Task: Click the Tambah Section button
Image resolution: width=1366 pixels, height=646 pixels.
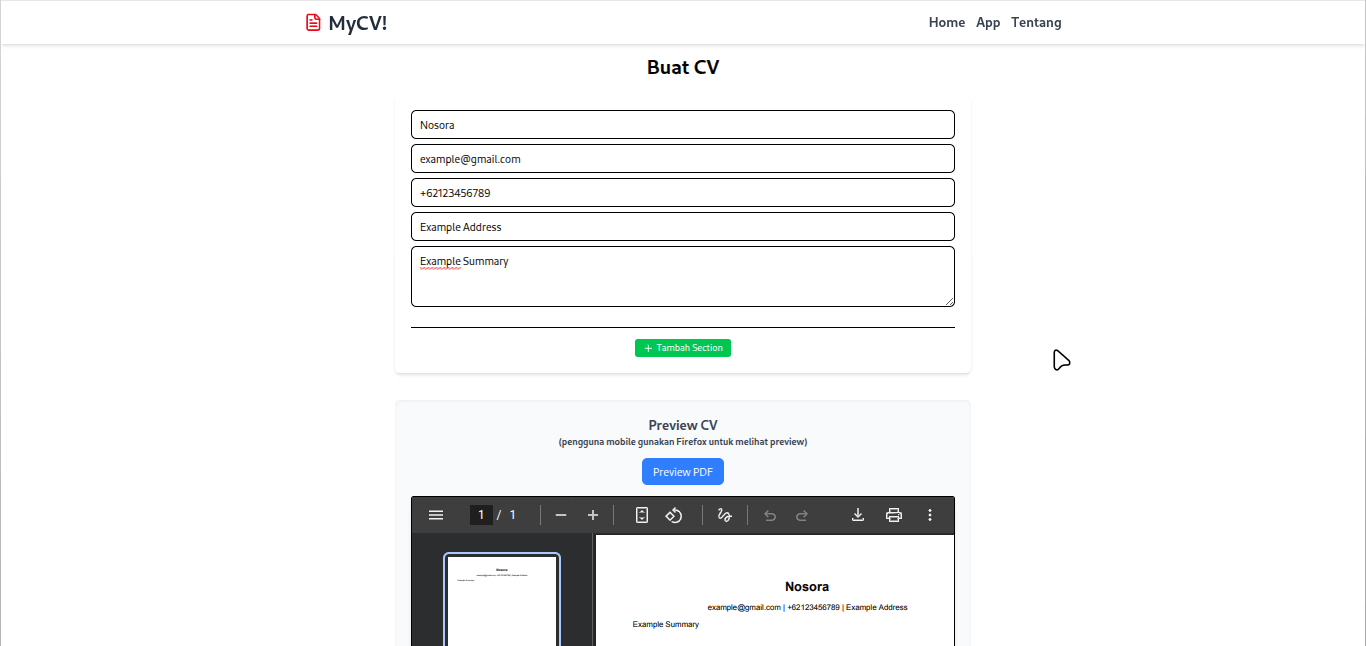Action: pos(683,348)
